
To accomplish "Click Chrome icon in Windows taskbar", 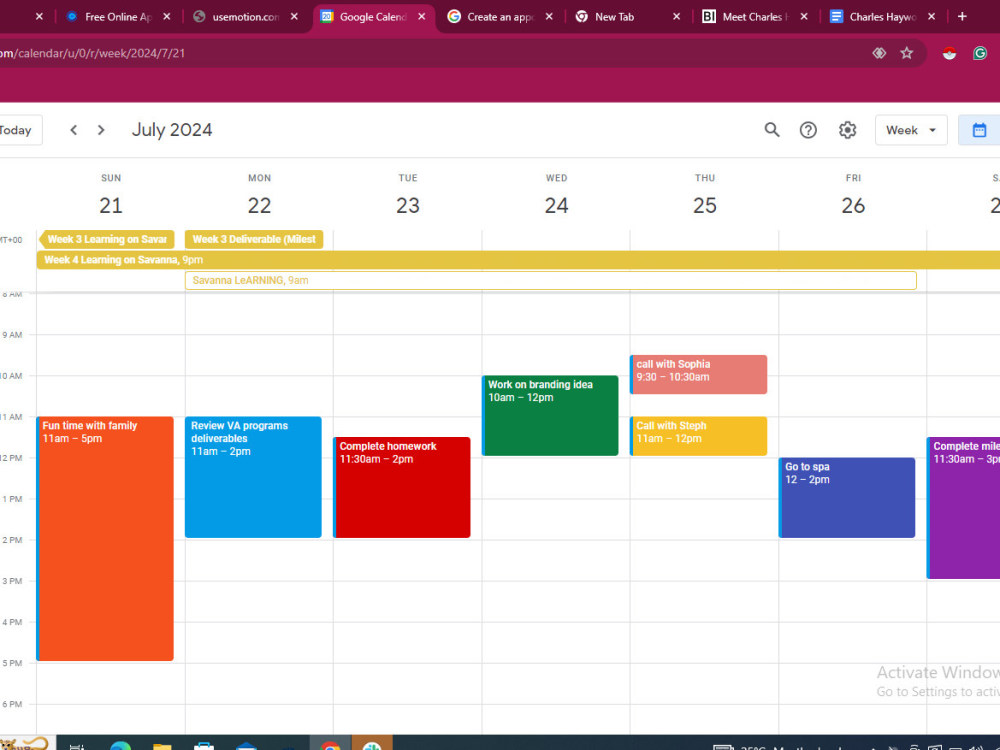I will (330, 744).
